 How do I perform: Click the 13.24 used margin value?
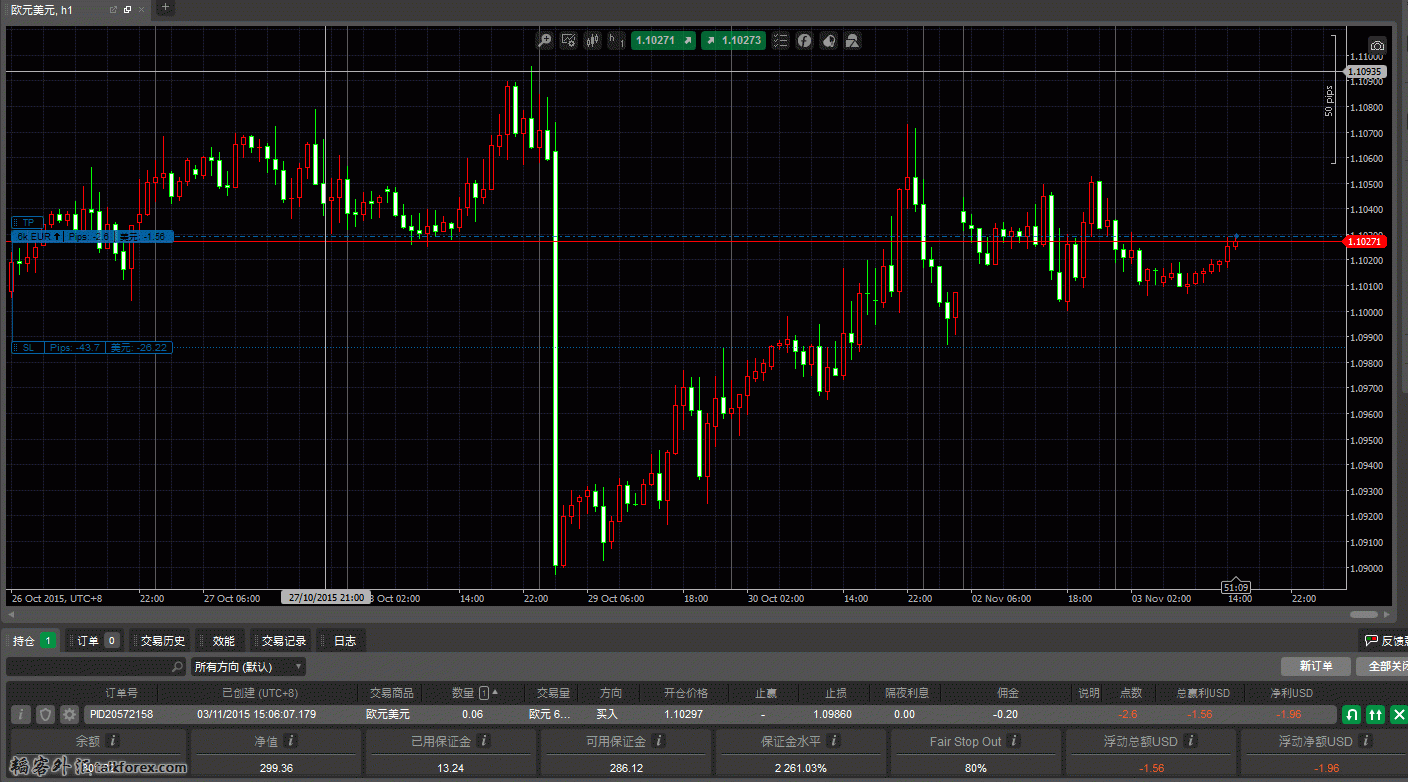click(x=451, y=768)
